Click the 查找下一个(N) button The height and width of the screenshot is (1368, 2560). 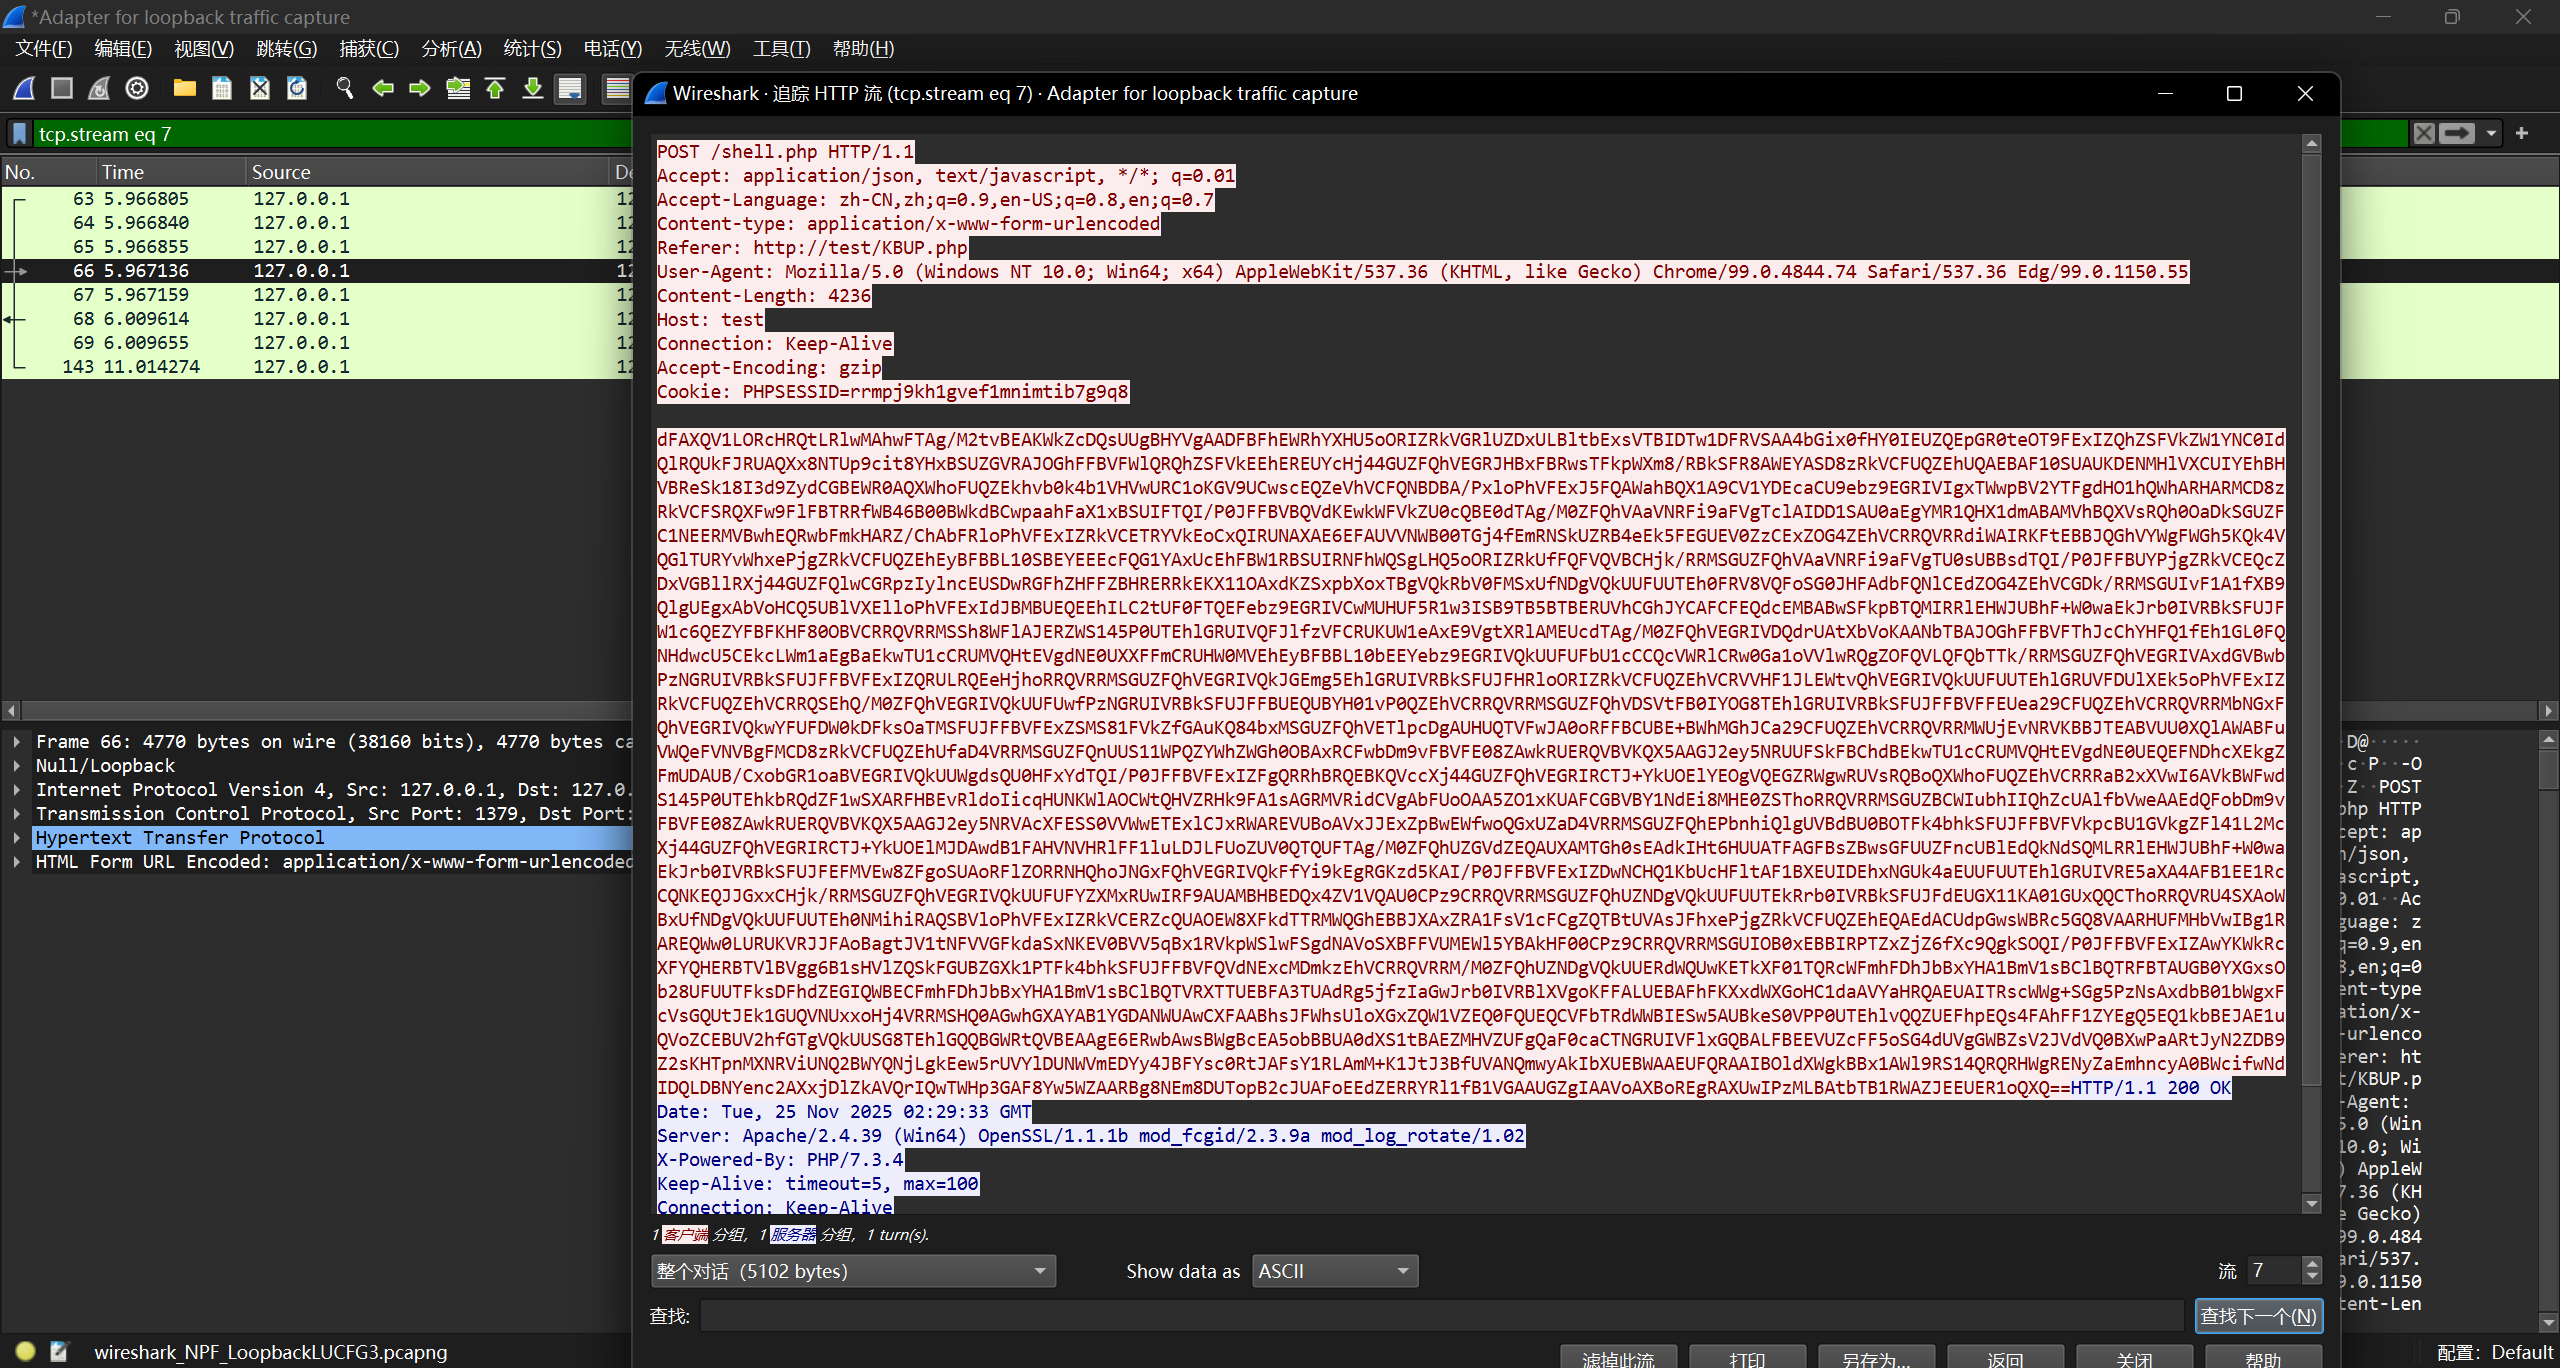pyautogui.click(x=2257, y=1316)
